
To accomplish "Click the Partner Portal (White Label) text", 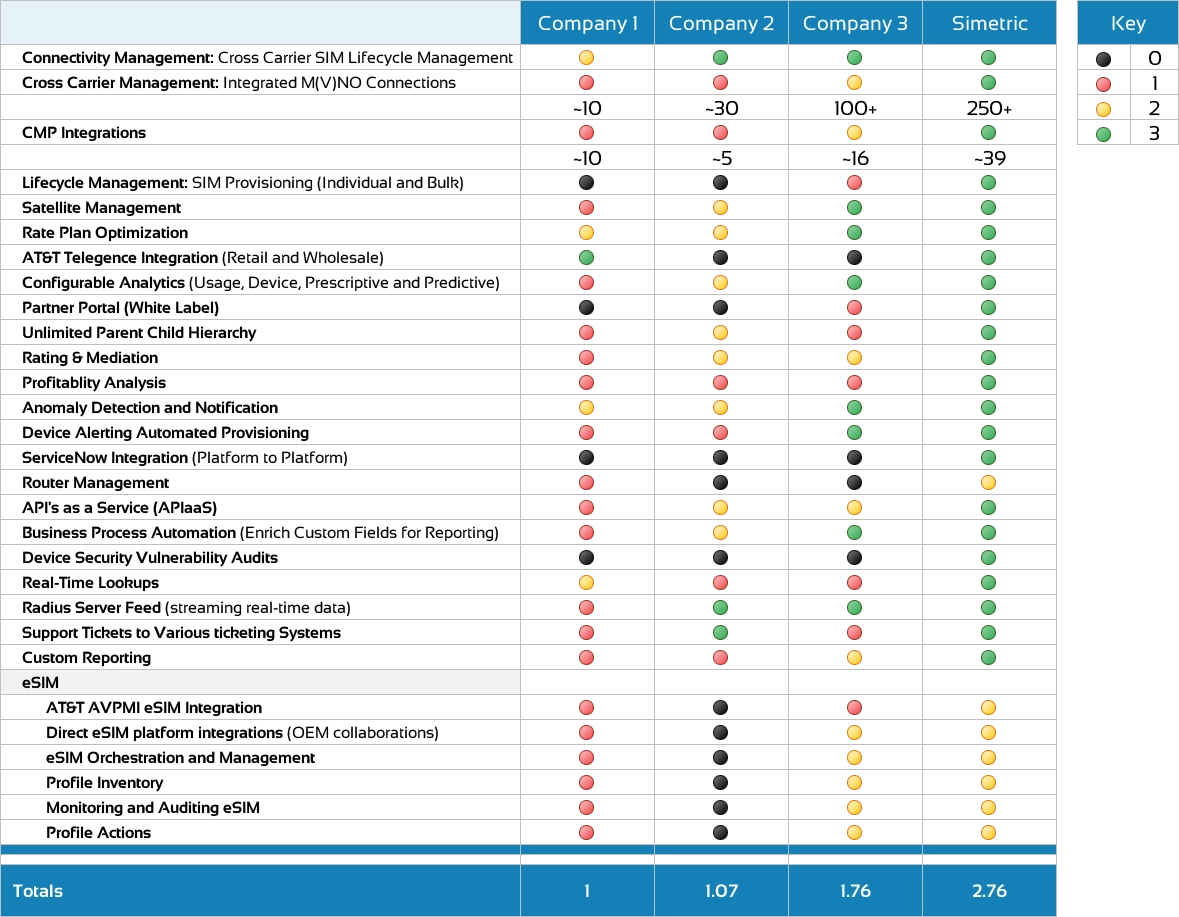I will click(x=120, y=307).
